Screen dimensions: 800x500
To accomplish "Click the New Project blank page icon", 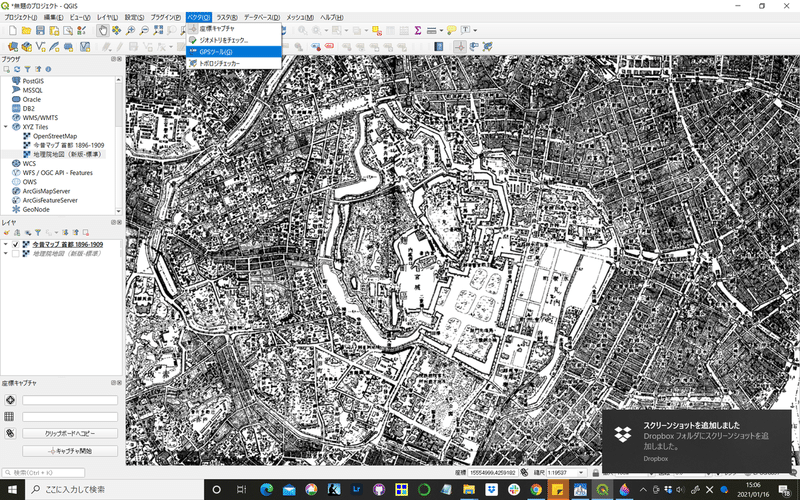I will (x=12, y=31).
